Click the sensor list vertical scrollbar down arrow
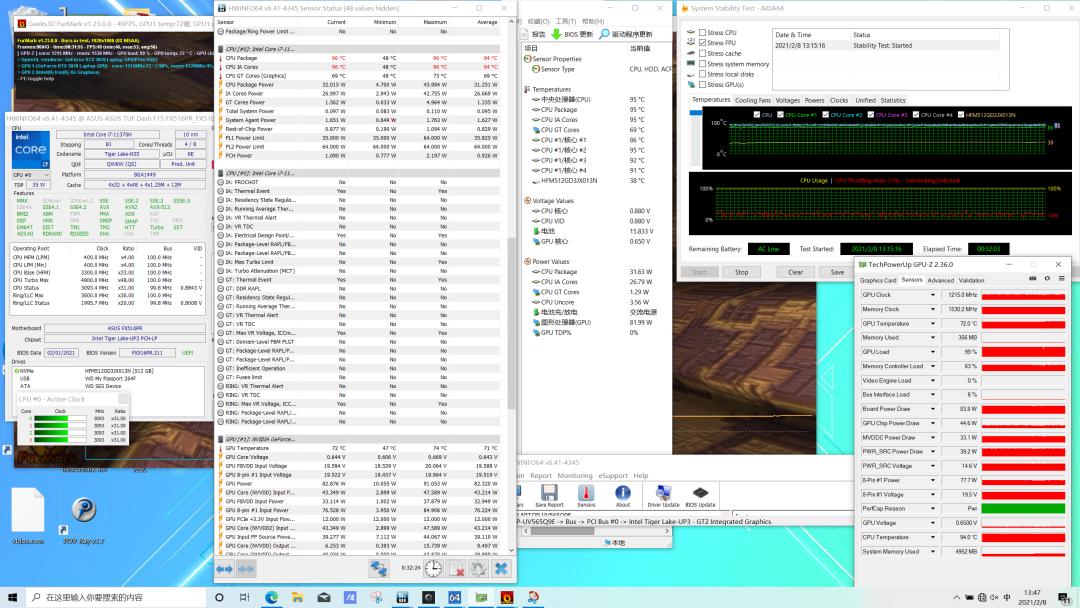 coord(510,548)
